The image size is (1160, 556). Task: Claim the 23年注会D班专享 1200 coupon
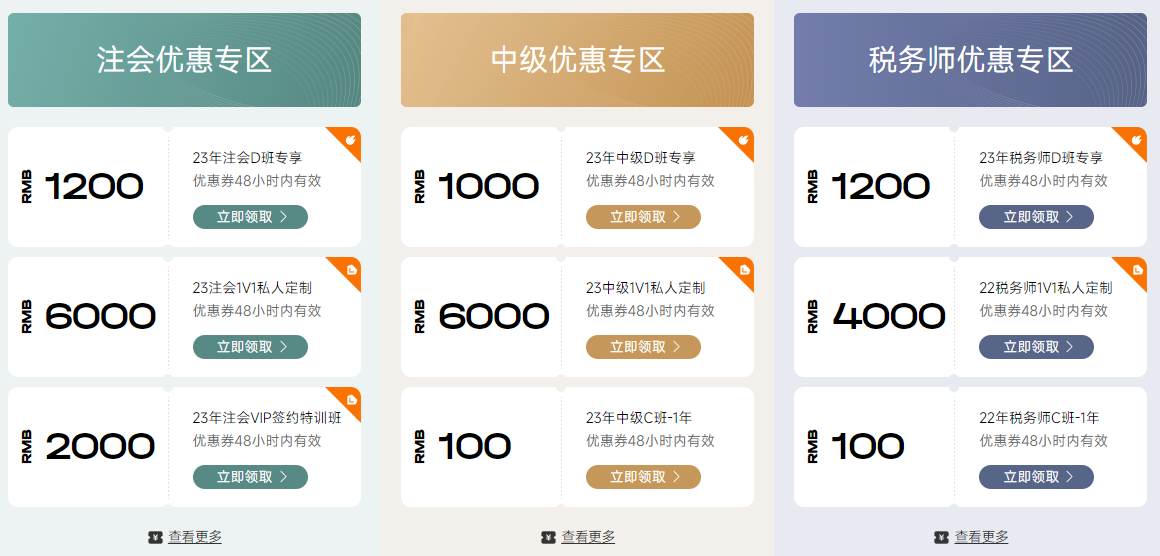click(x=250, y=217)
